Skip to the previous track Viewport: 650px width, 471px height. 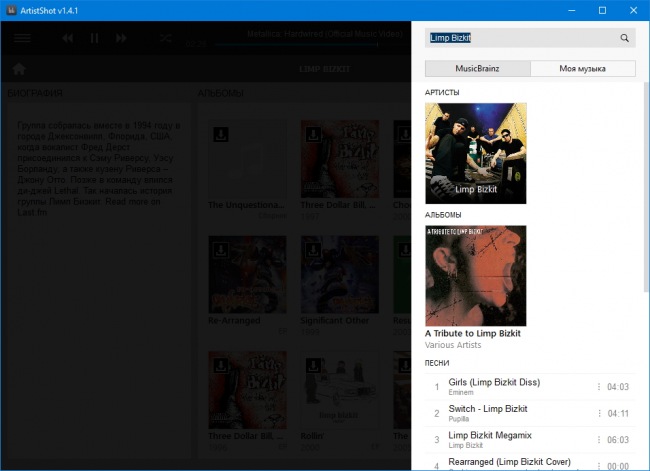68,38
